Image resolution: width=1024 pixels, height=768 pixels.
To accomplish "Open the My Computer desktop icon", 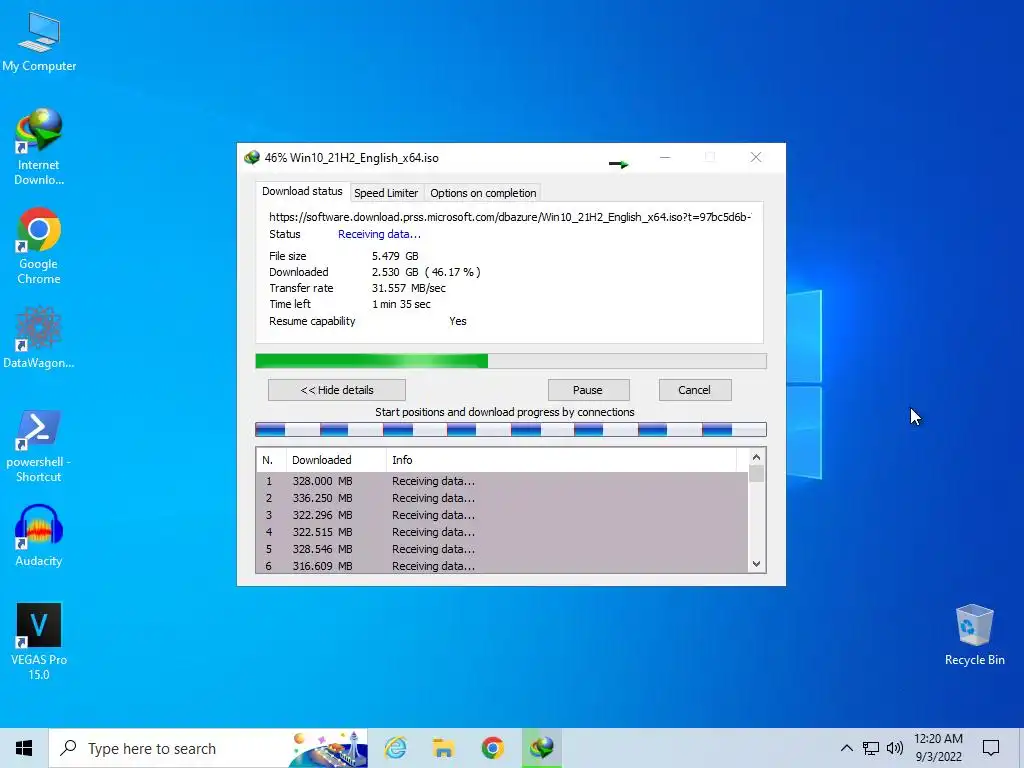I will click(x=39, y=42).
